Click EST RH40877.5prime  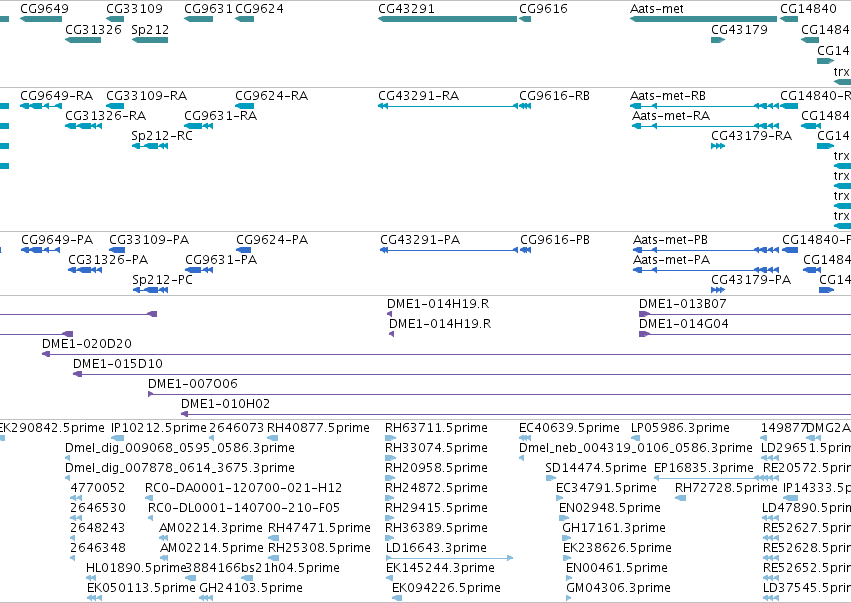point(318,428)
